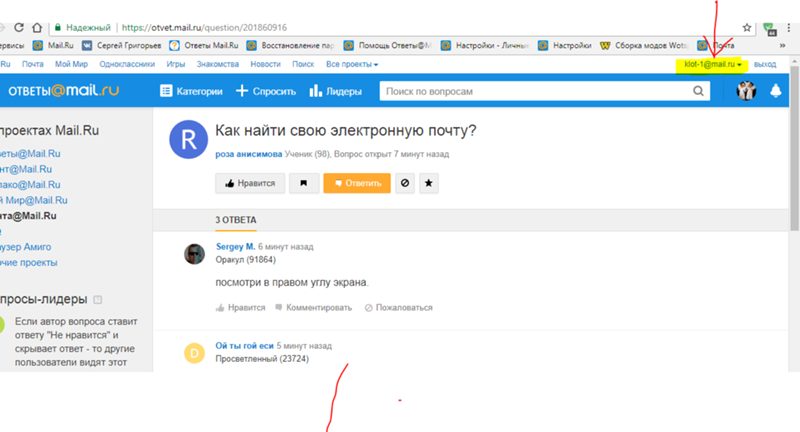Open Ой ты гой еси profile link
The width and height of the screenshot is (800, 432).
pos(244,346)
